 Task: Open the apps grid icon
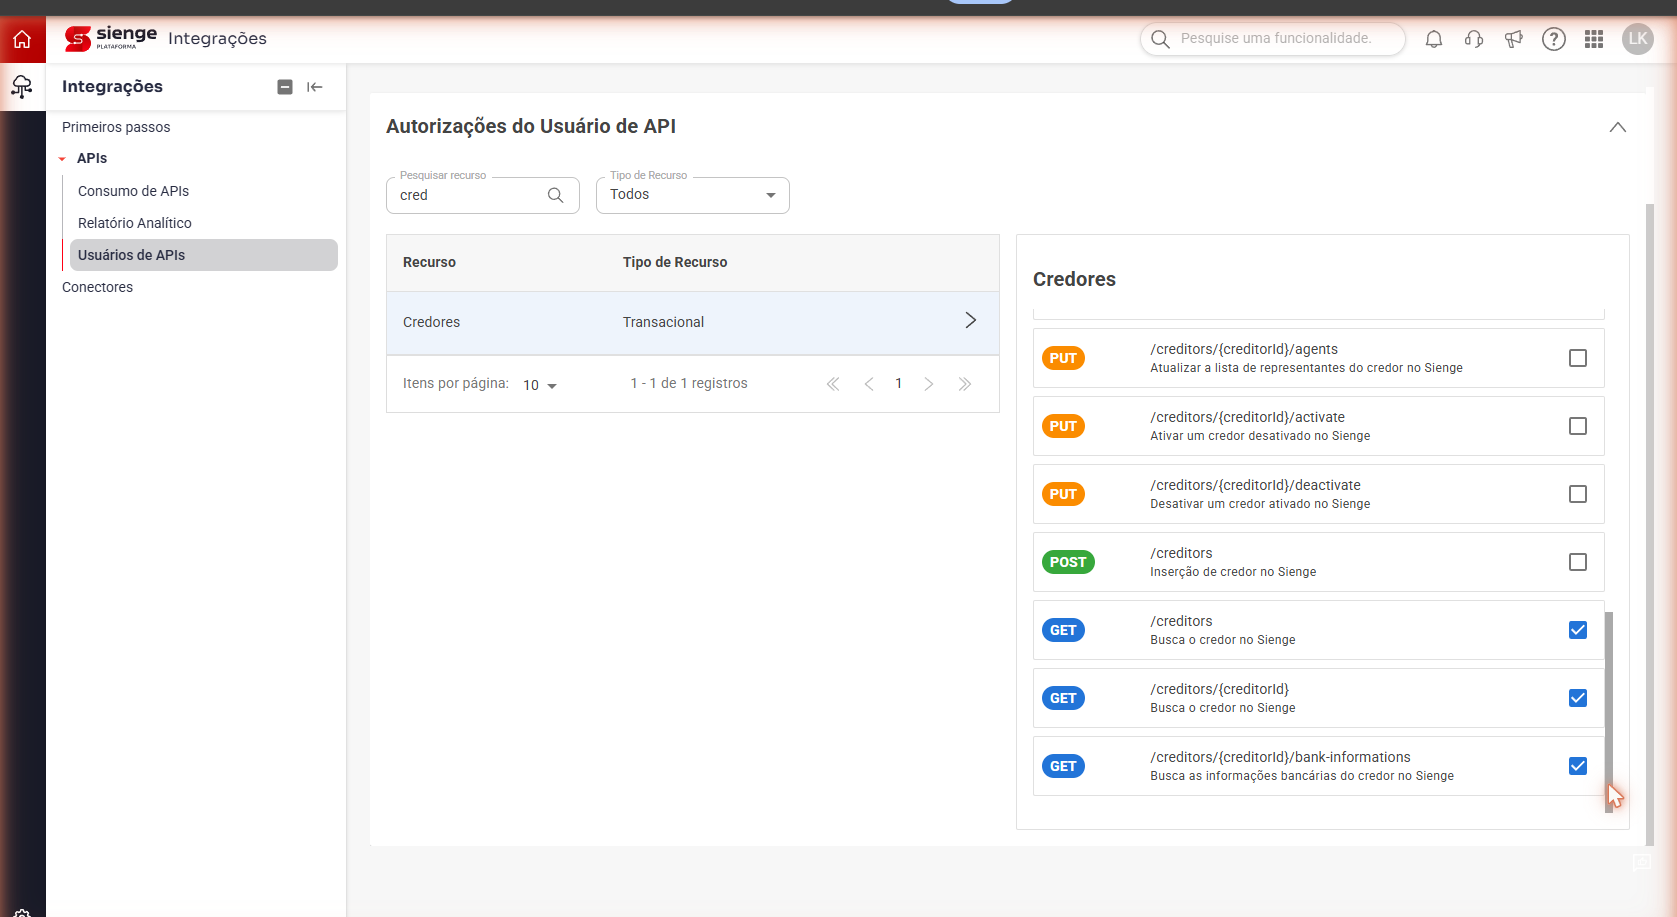coord(1594,39)
